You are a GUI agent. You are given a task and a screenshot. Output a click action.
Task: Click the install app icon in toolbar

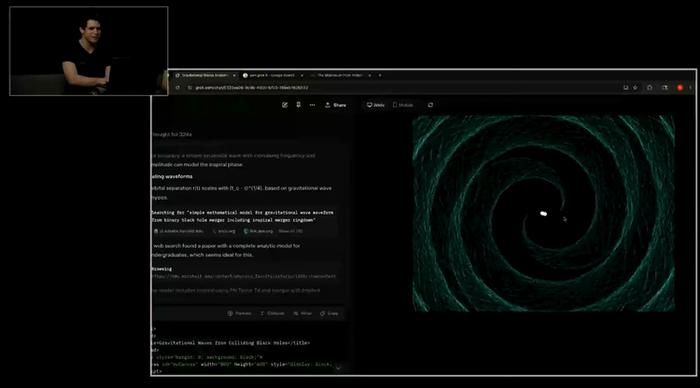(x=626, y=88)
